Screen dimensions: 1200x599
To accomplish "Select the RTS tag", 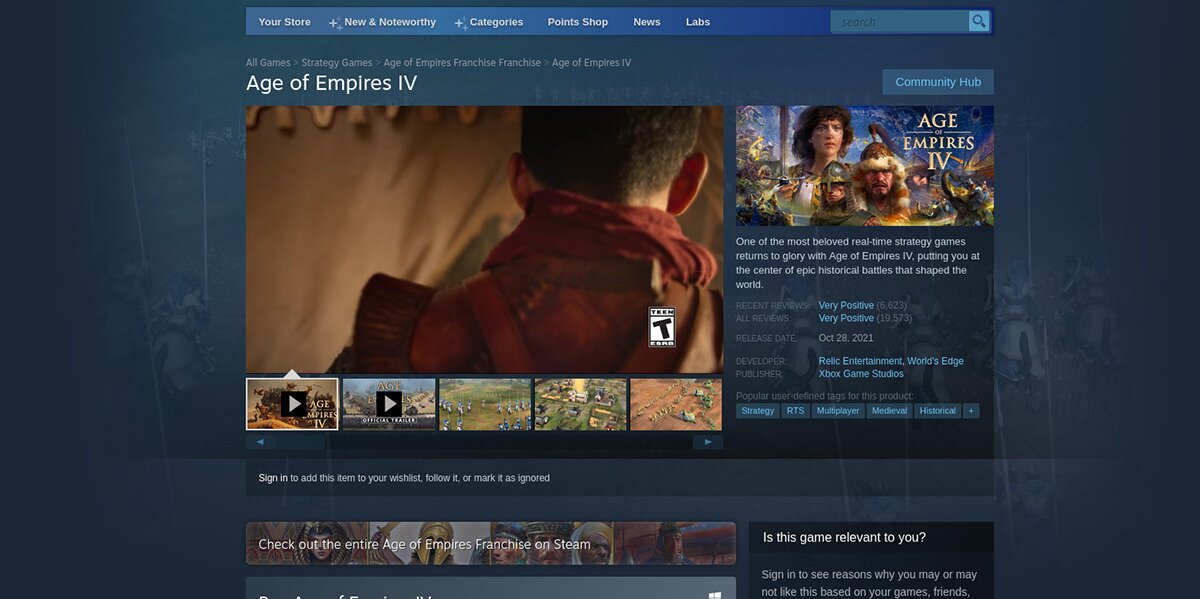I will pos(795,411).
